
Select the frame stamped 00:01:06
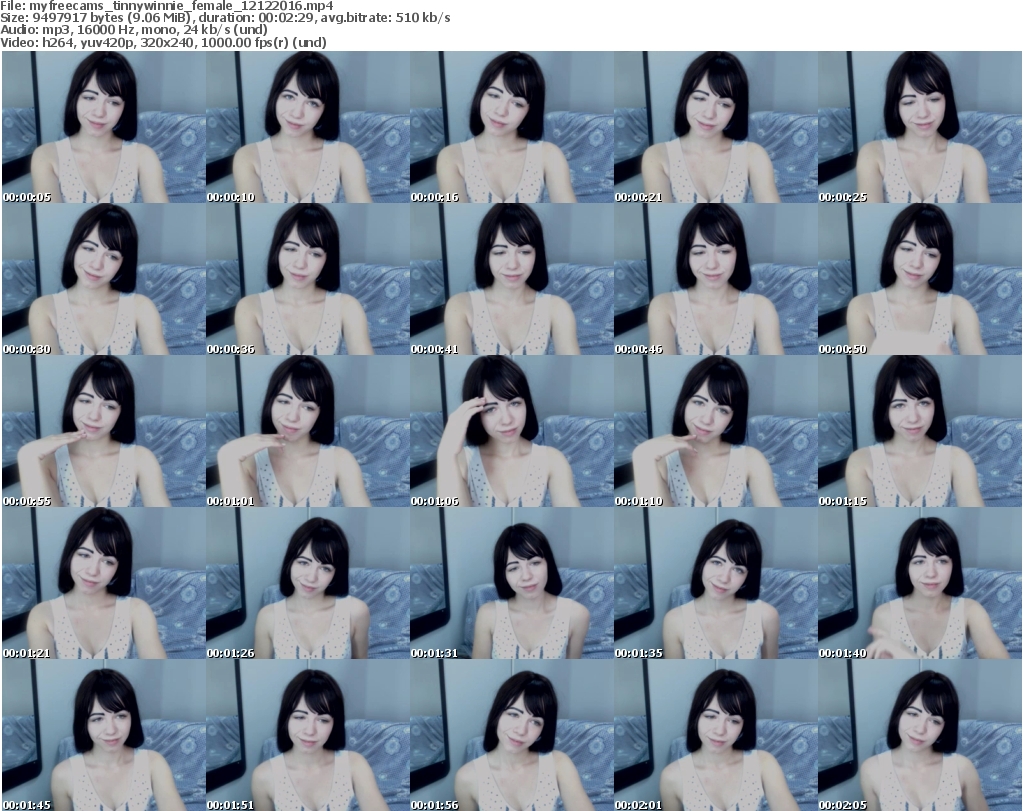(512, 431)
